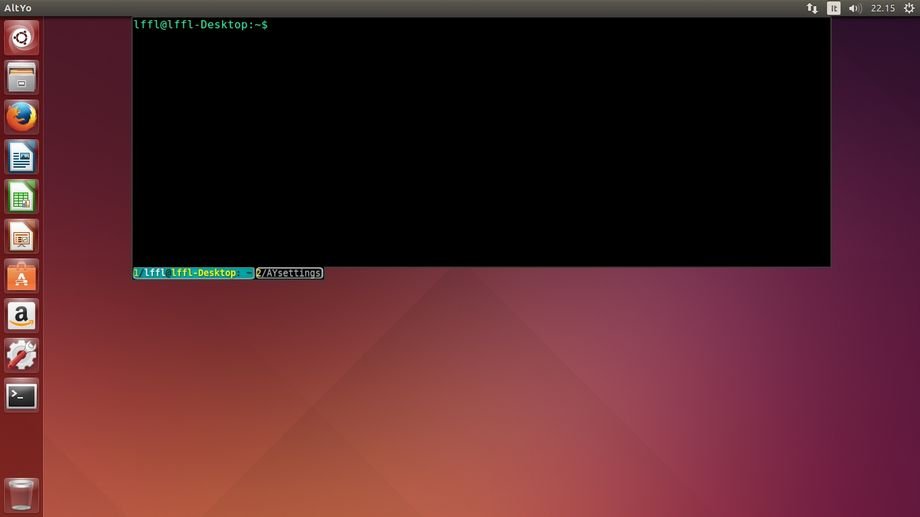920x517 pixels.
Task: Launch Firefox web browser
Action: (x=21, y=117)
